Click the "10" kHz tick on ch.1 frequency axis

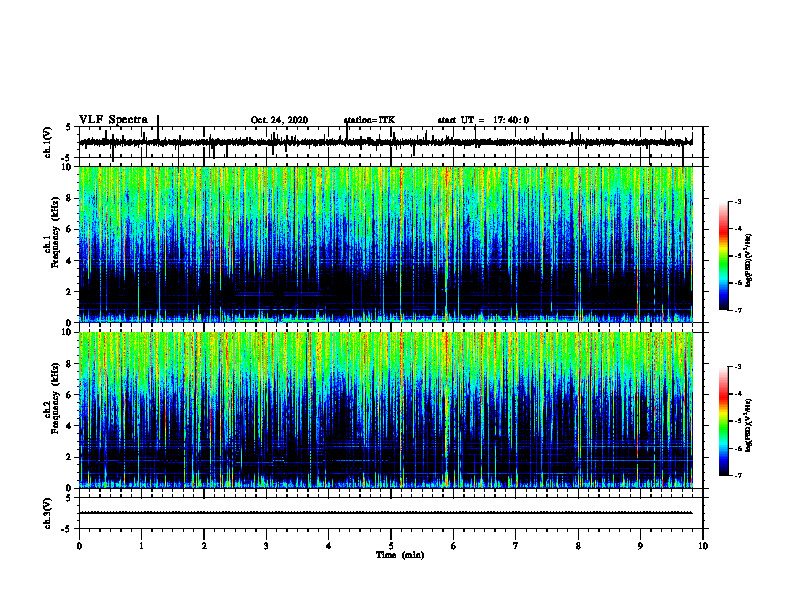[x=68, y=167]
